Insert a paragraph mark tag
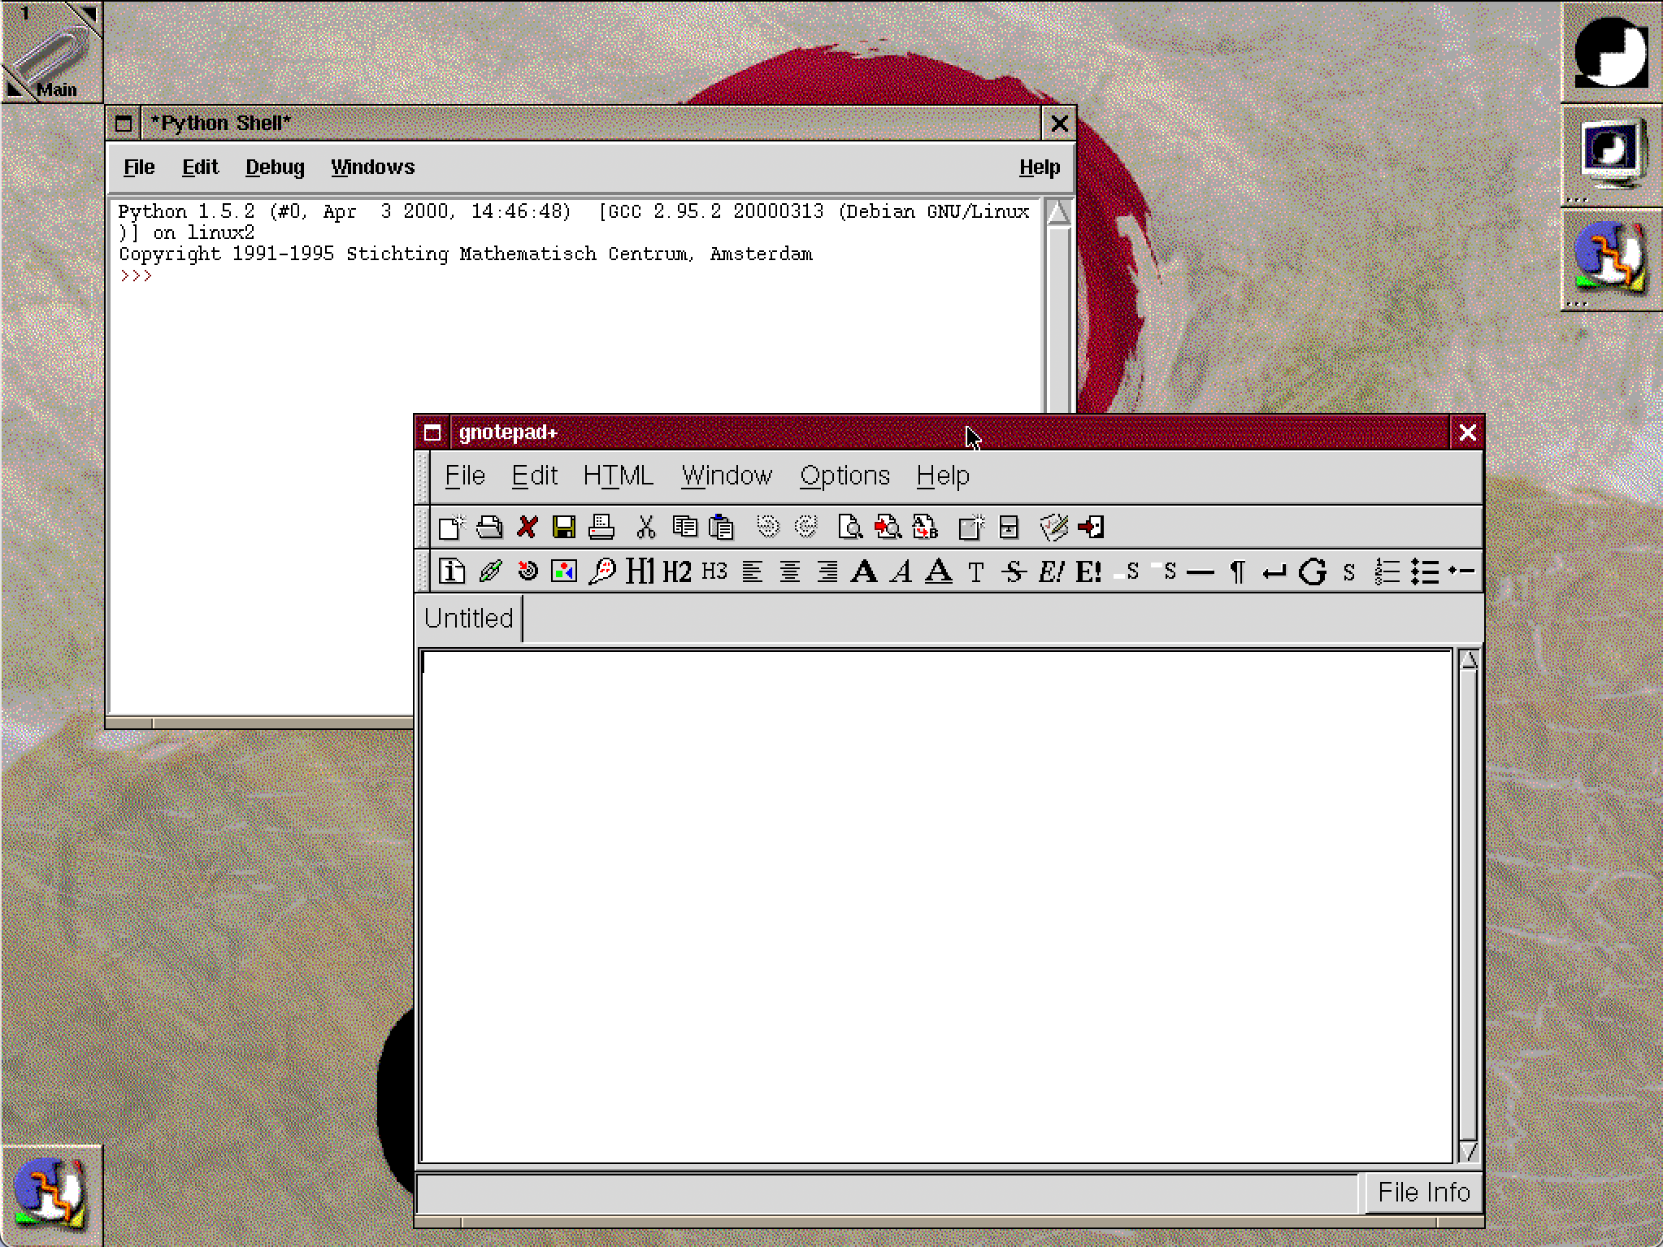This screenshot has height=1247, width=1663. [x=1237, y=572]
